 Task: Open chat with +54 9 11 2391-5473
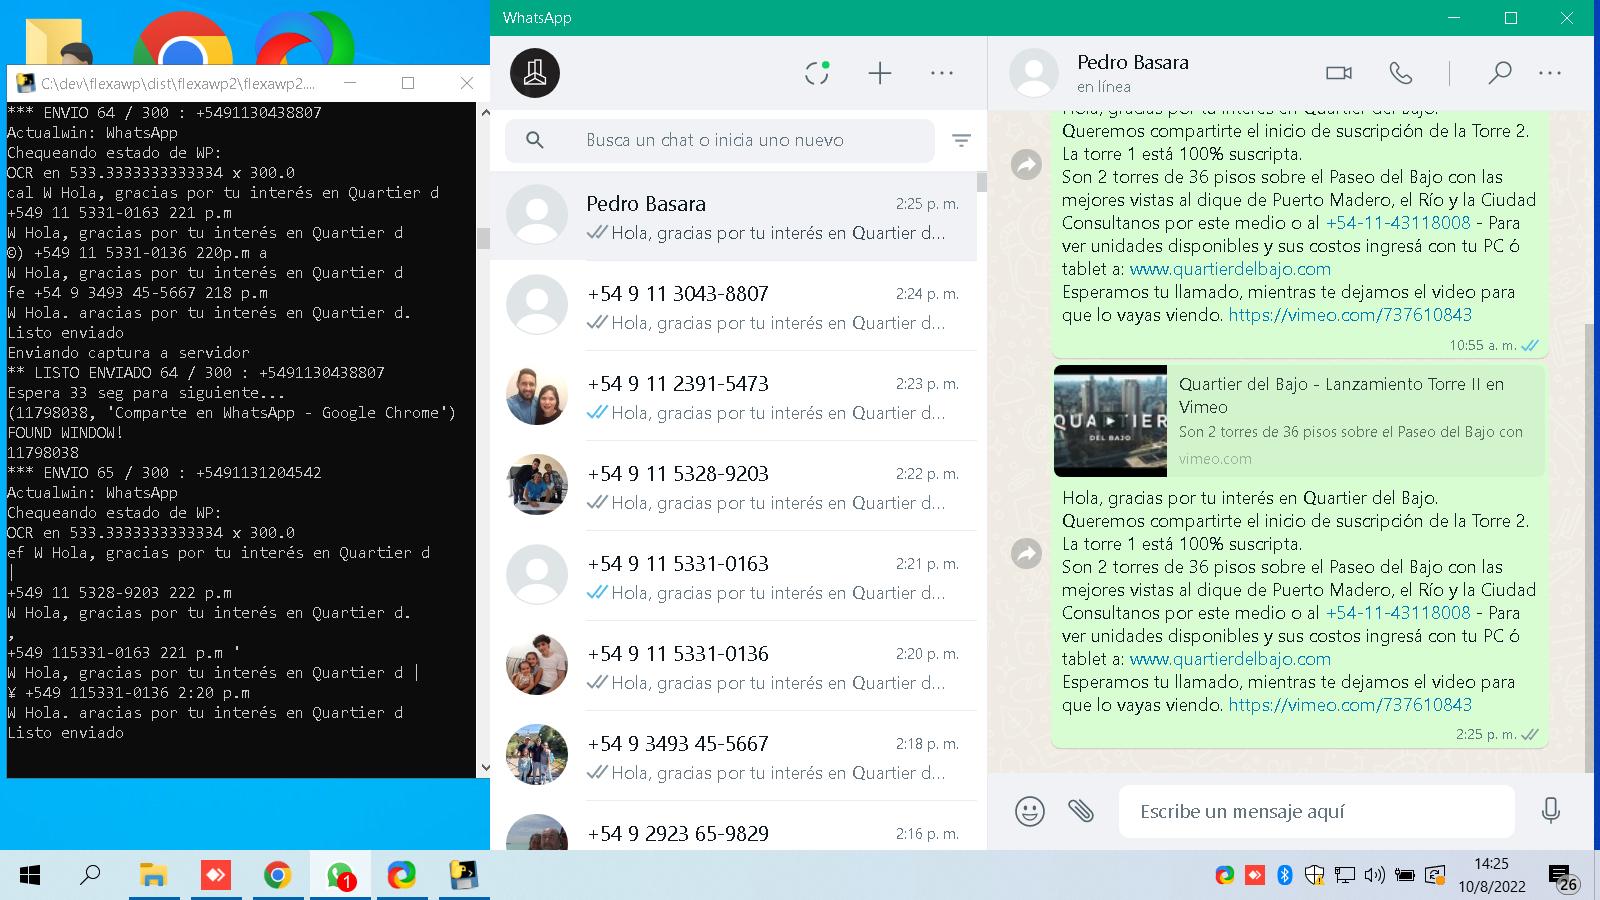(733, 396)
